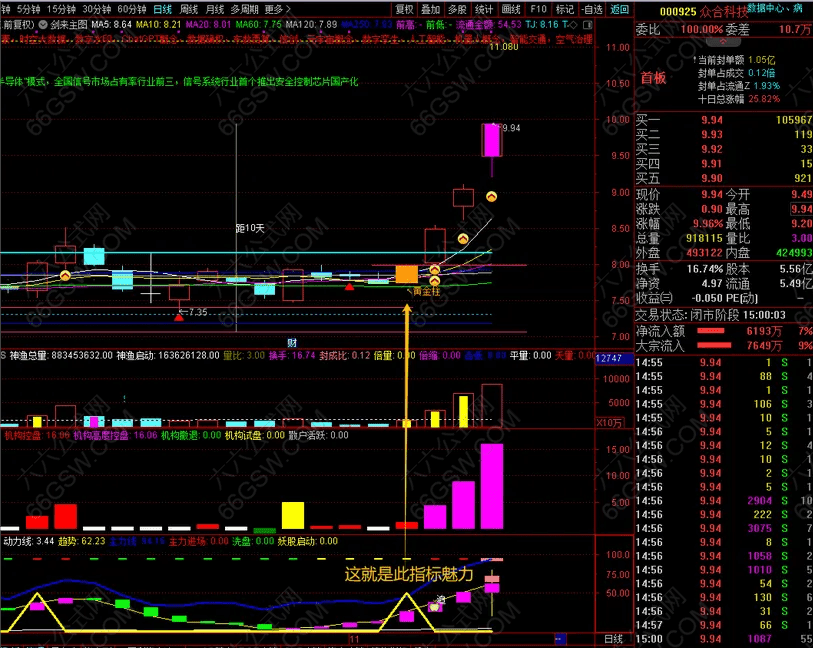The image size is (813, 648).
Task: Click the orange 黄金柱 candle
Action: [x=406, y=274]
